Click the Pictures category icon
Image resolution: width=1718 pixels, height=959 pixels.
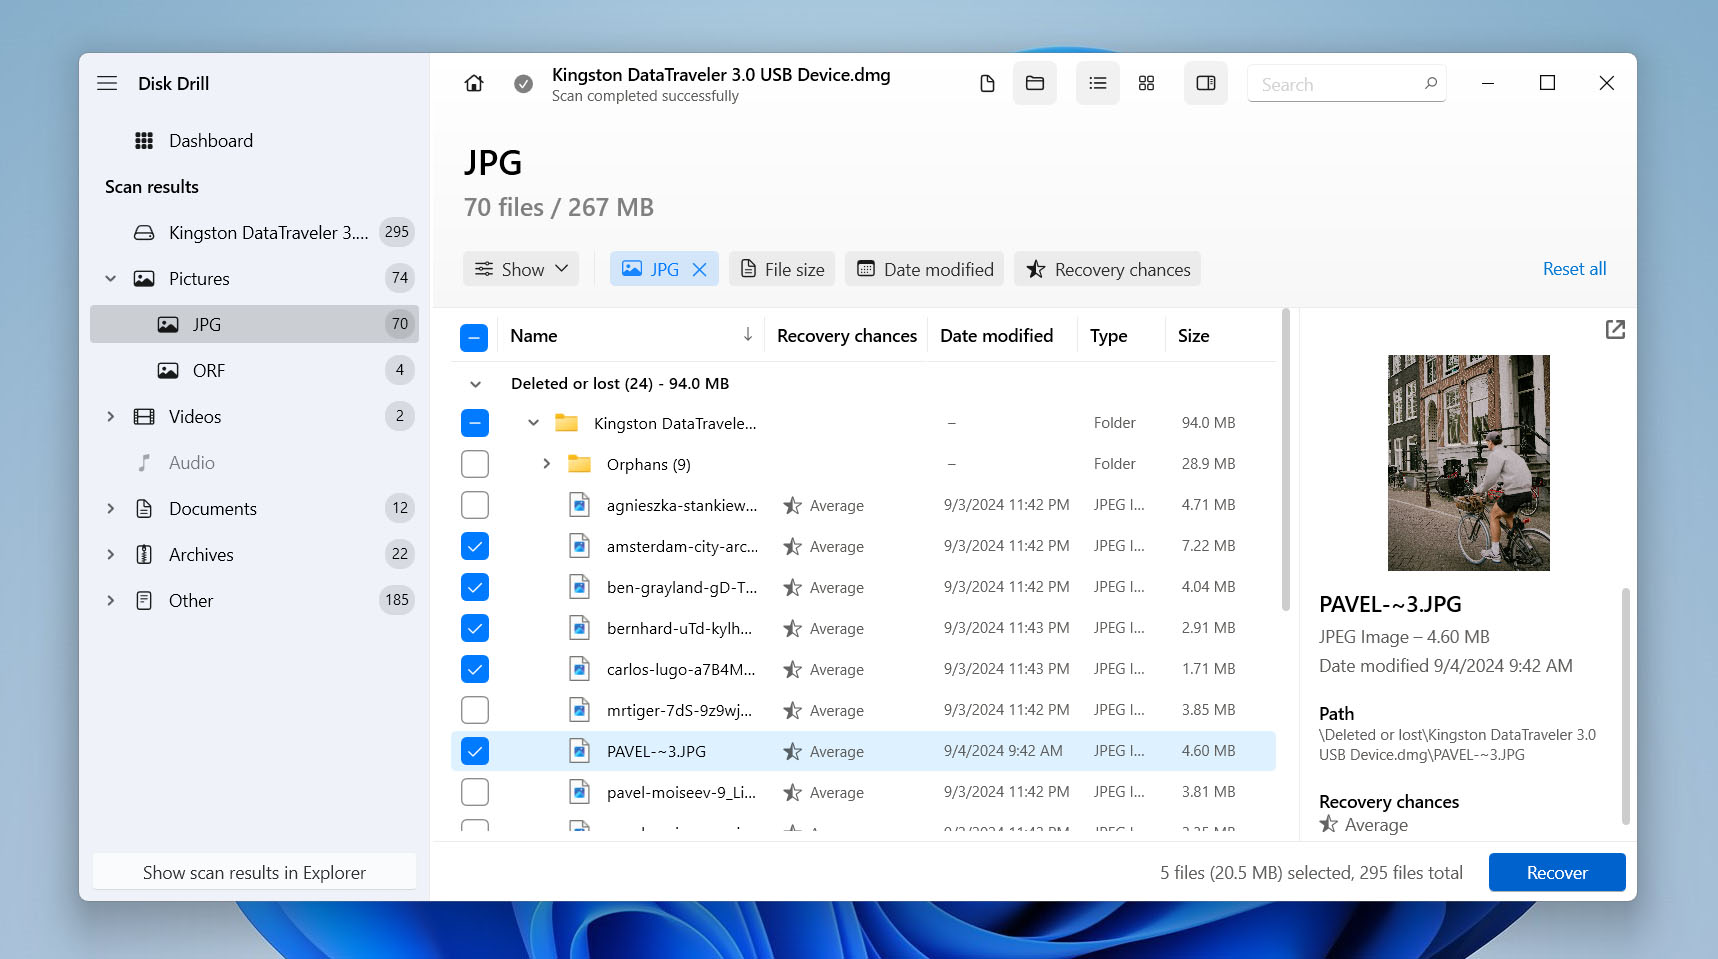(144, 279)
